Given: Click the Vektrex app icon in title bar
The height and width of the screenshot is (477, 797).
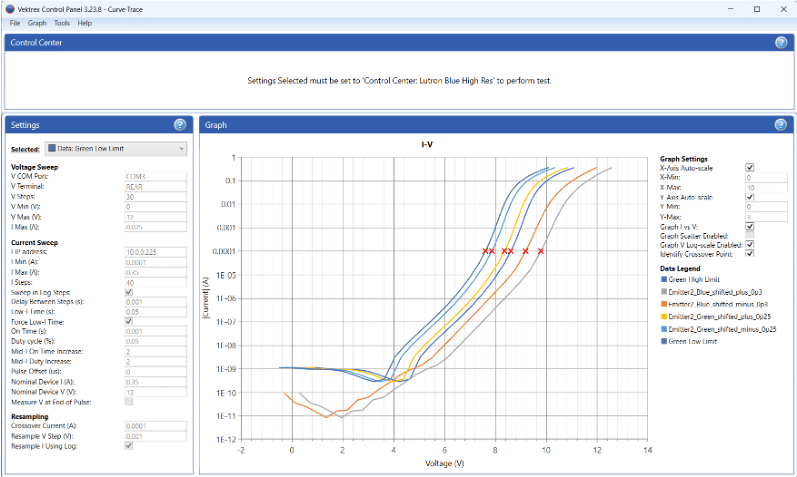Looking at the screenshot, I should coord(9,8).
